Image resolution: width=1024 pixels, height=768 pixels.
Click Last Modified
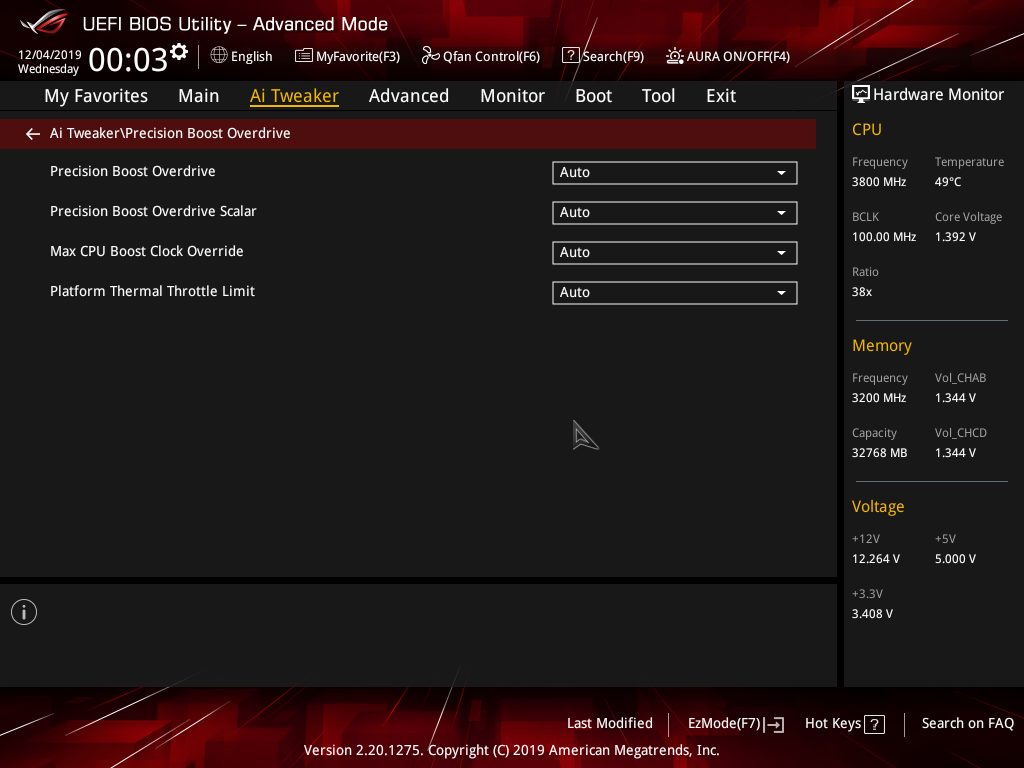pyautogui.click(x=610, y=724)
